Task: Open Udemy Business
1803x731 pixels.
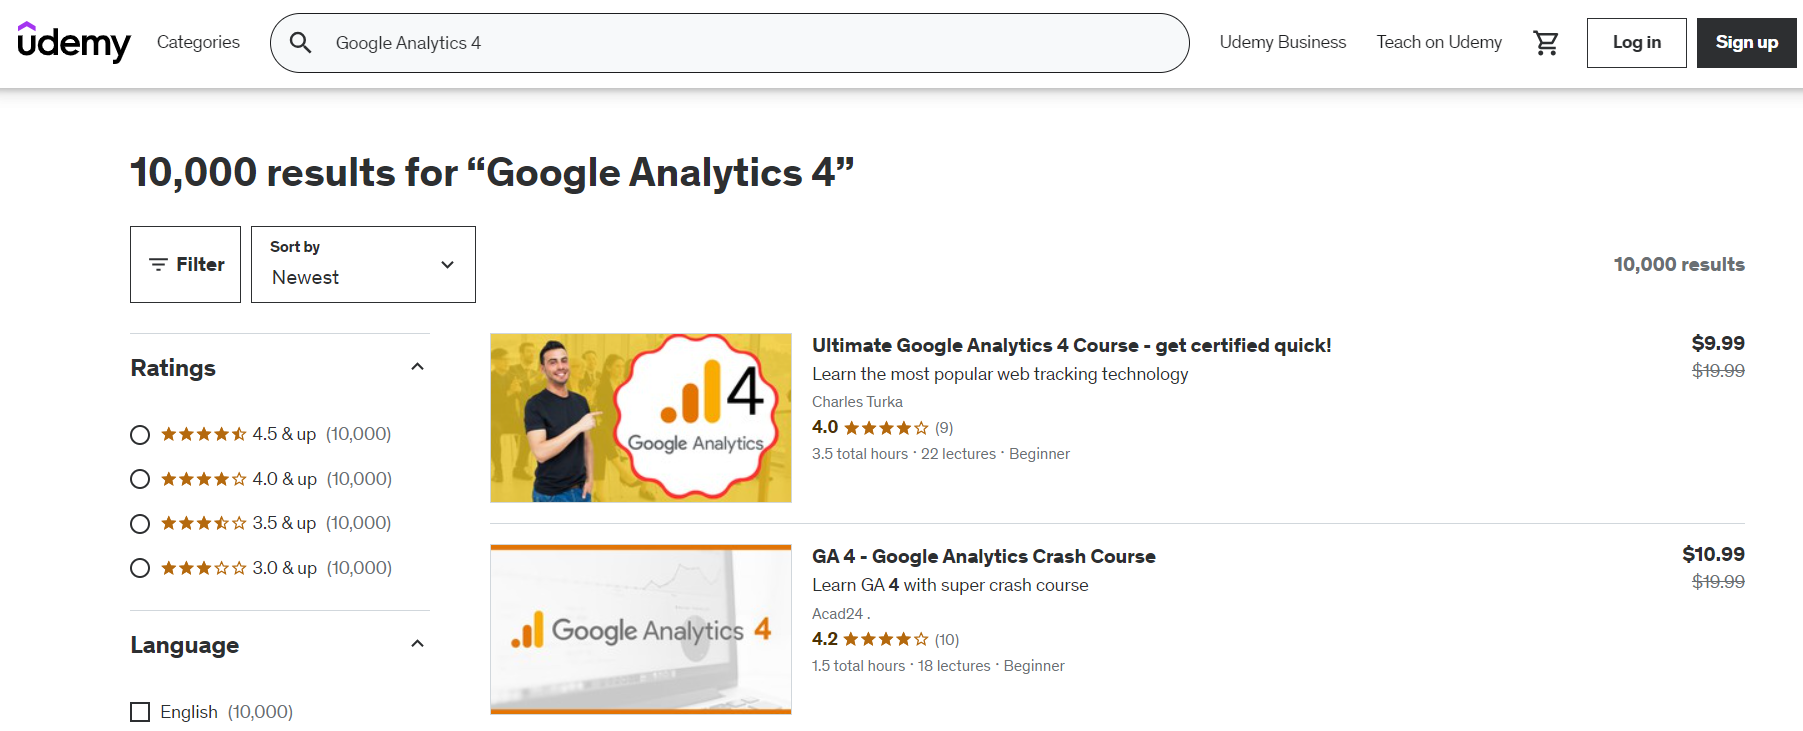Action: [x=1283, y=42]
